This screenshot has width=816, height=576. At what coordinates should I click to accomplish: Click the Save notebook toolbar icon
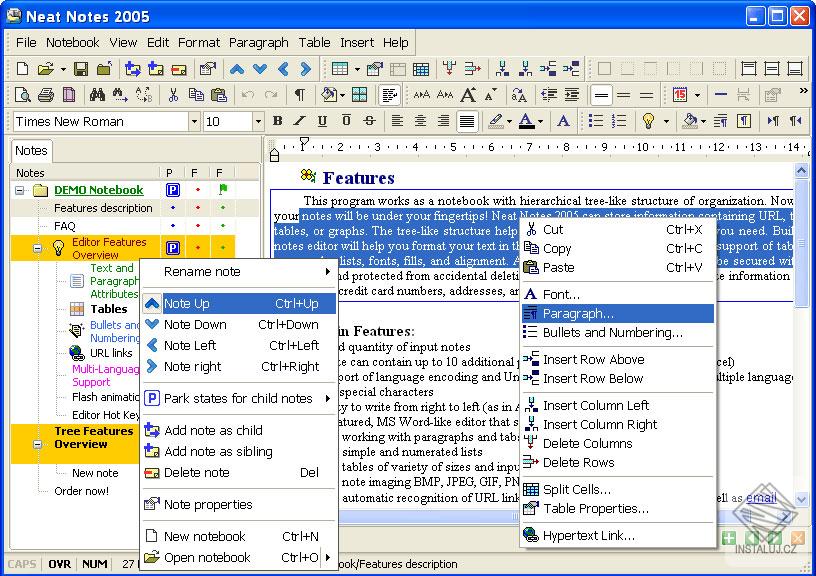tap(79, 69)
